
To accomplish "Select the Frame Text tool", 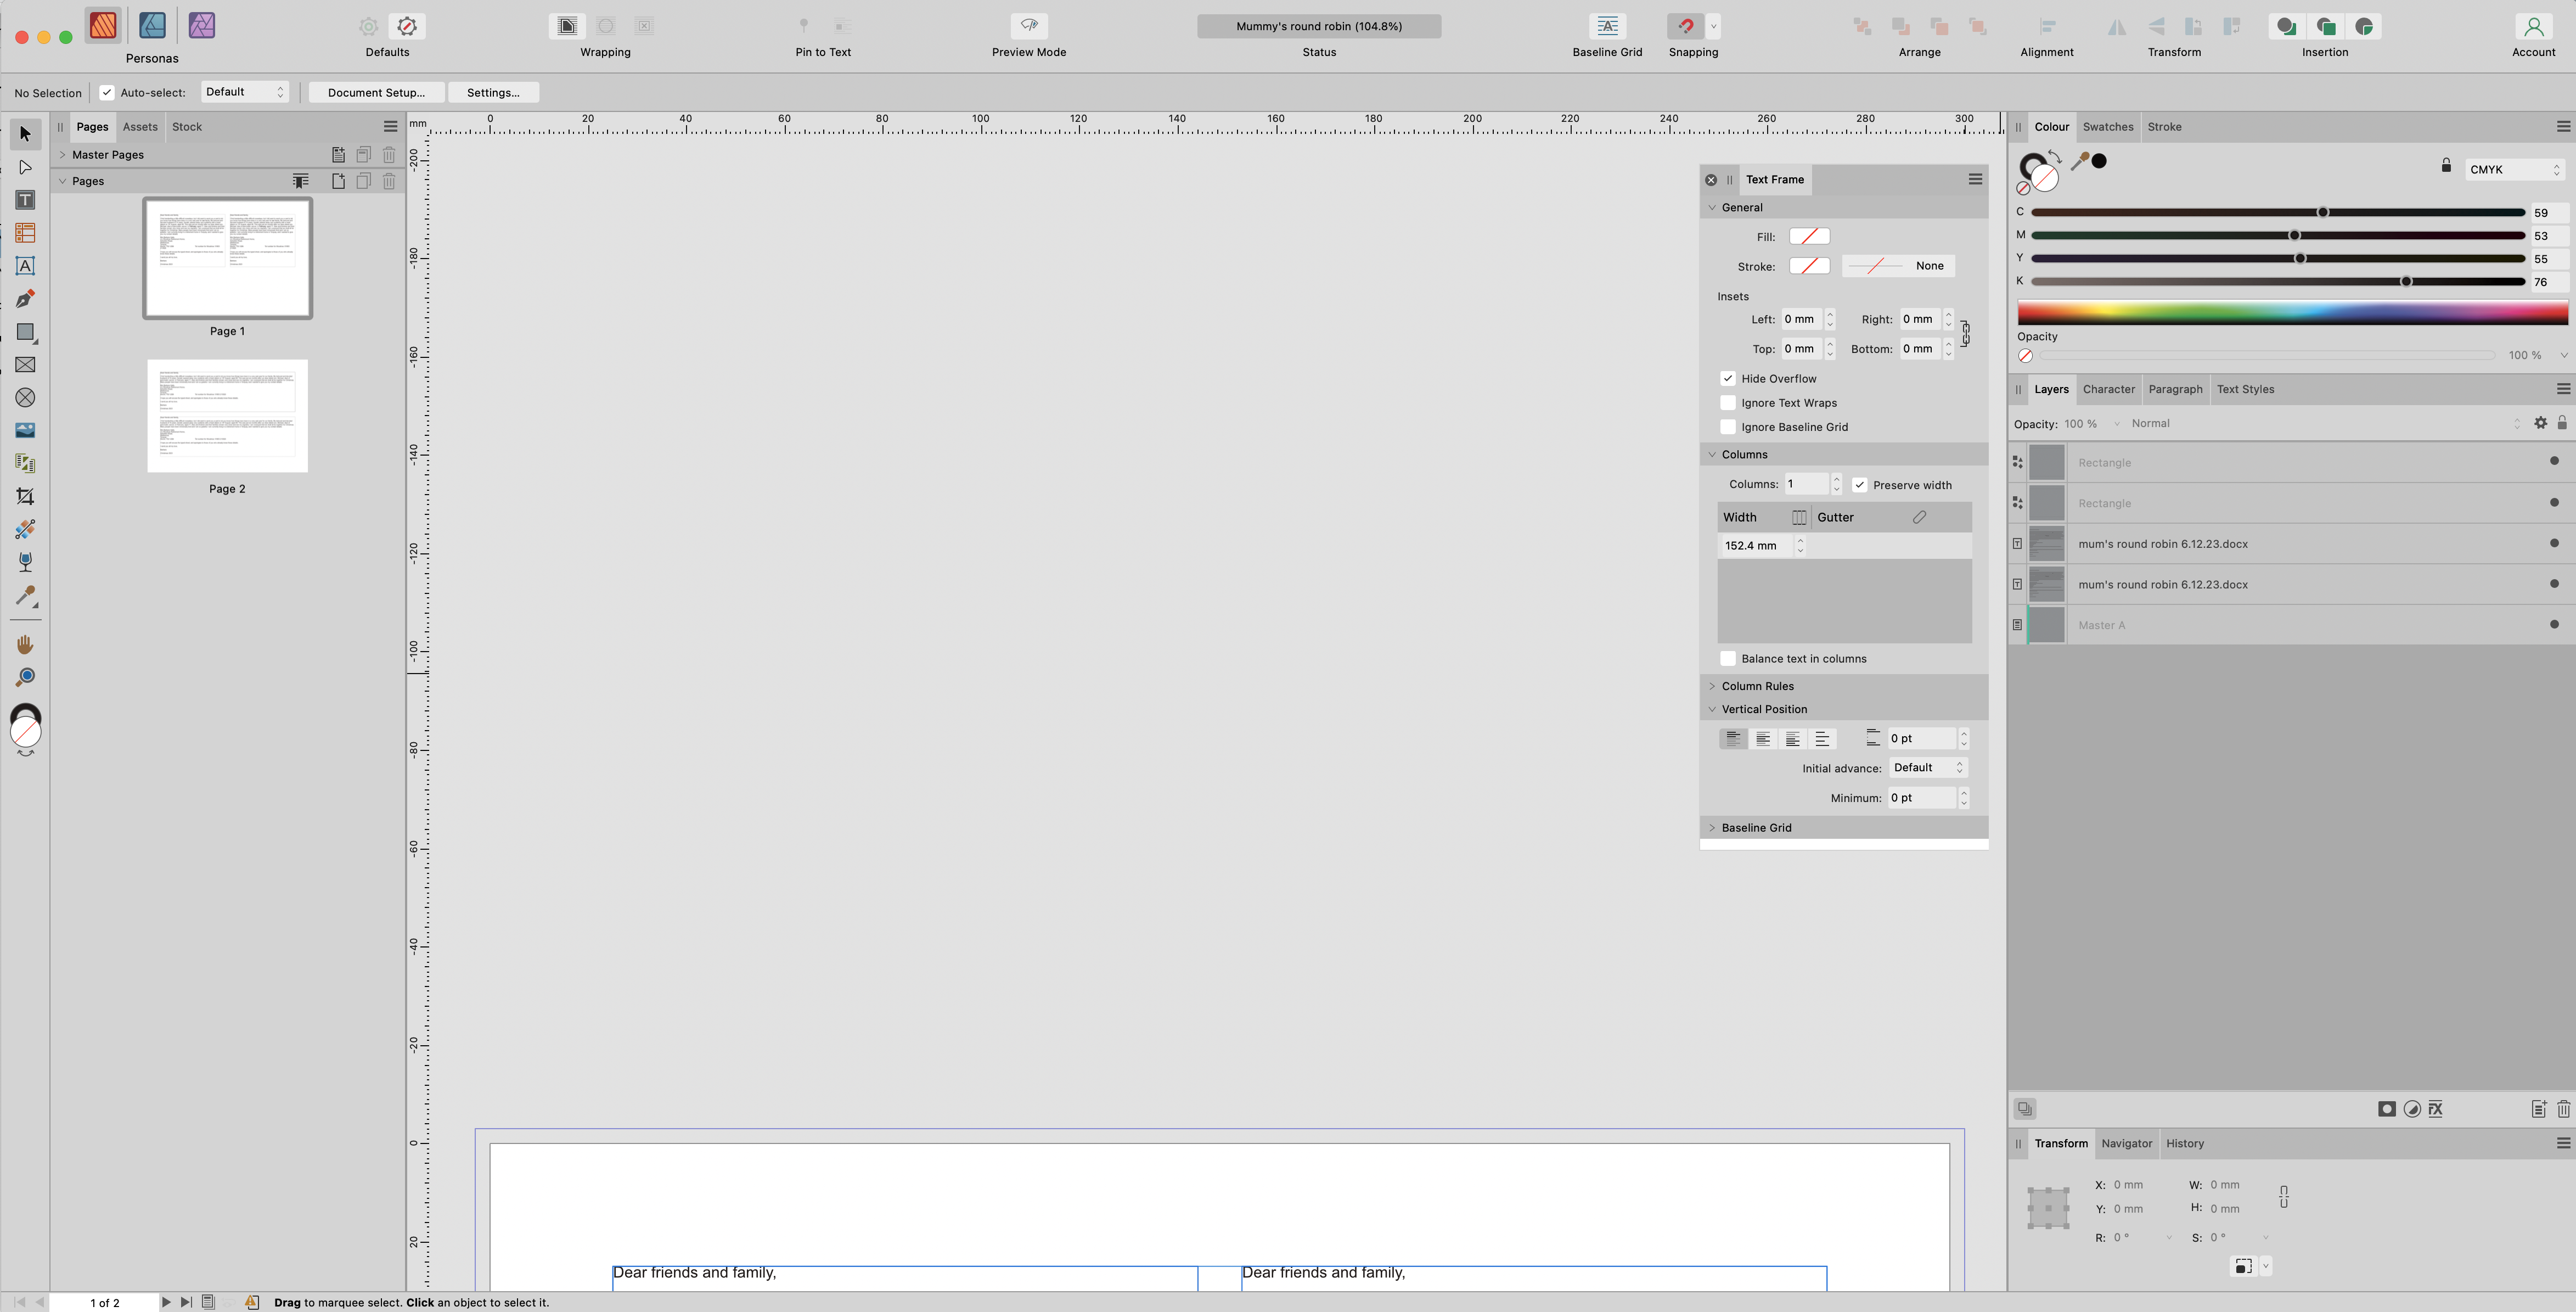I will pyautogui.click(x=25, y=200).
